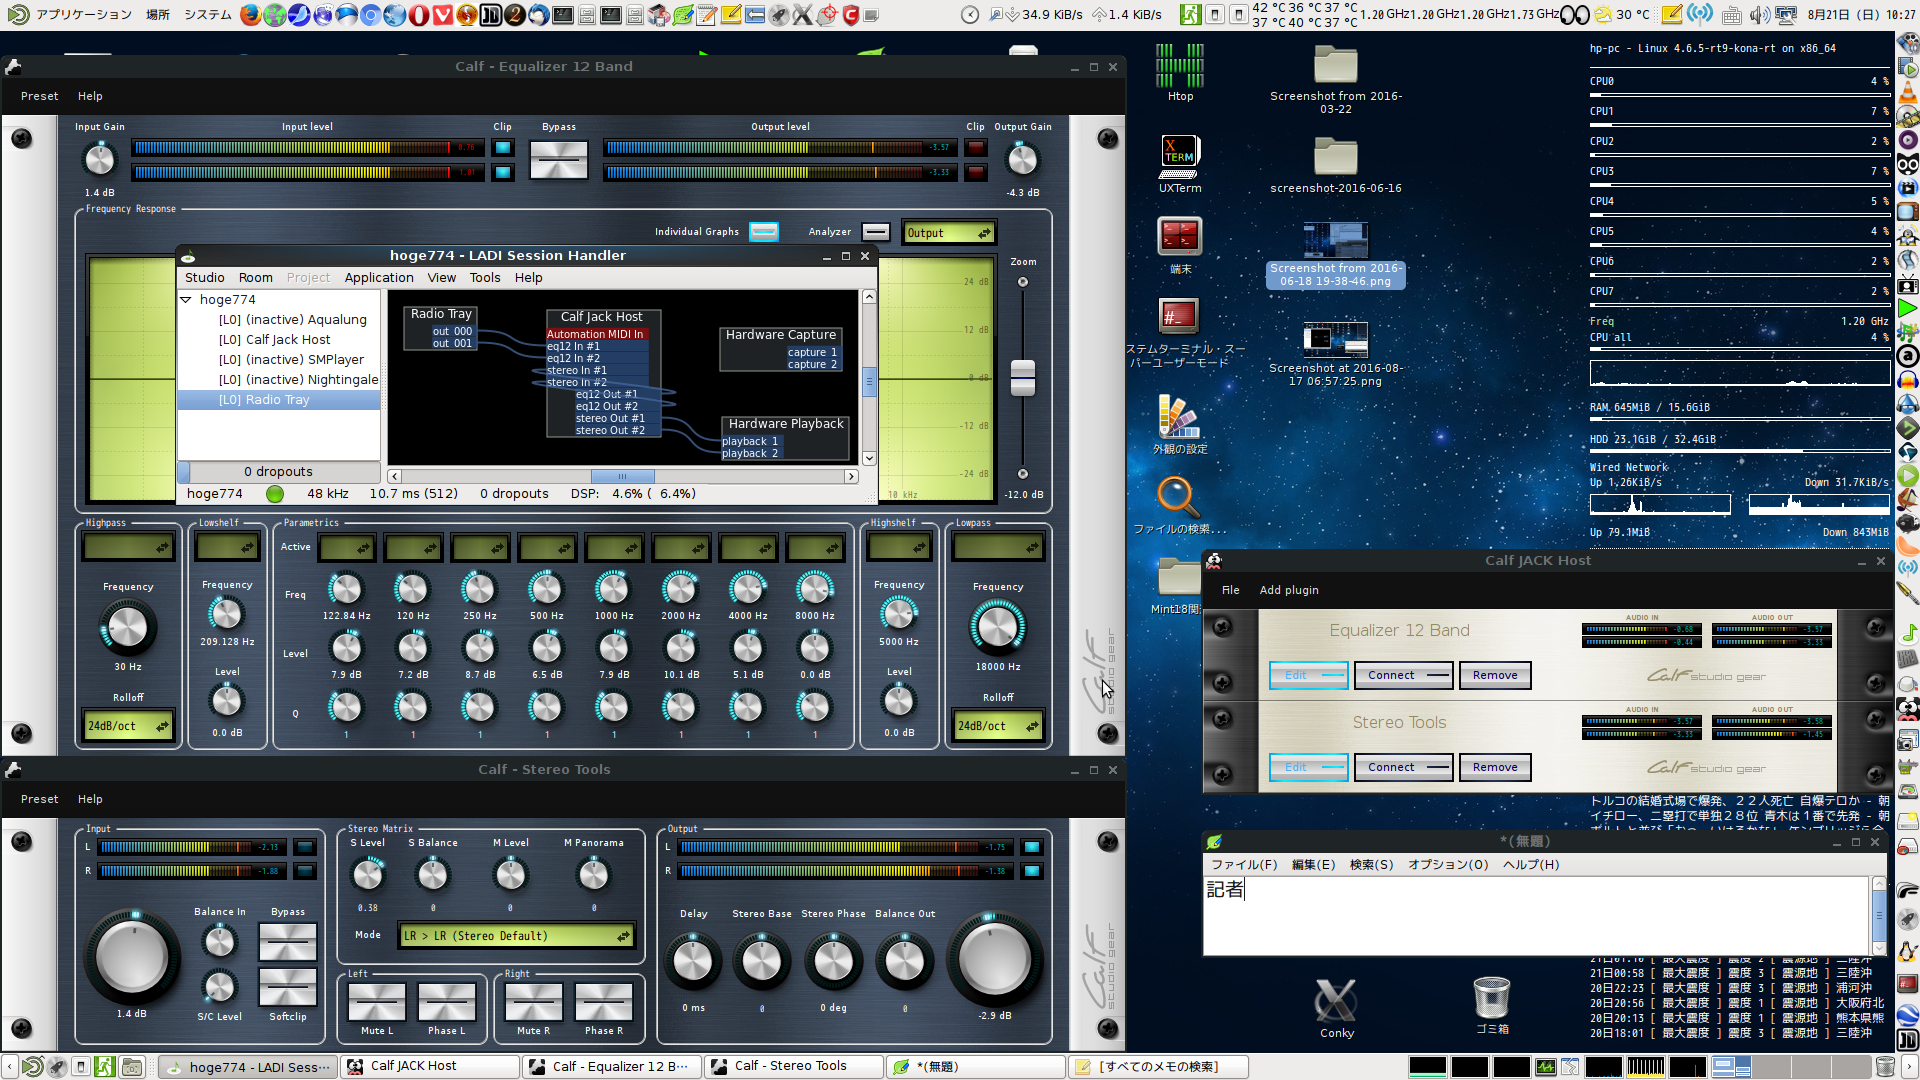Click the LADI session status green indicator

(275, 494)
